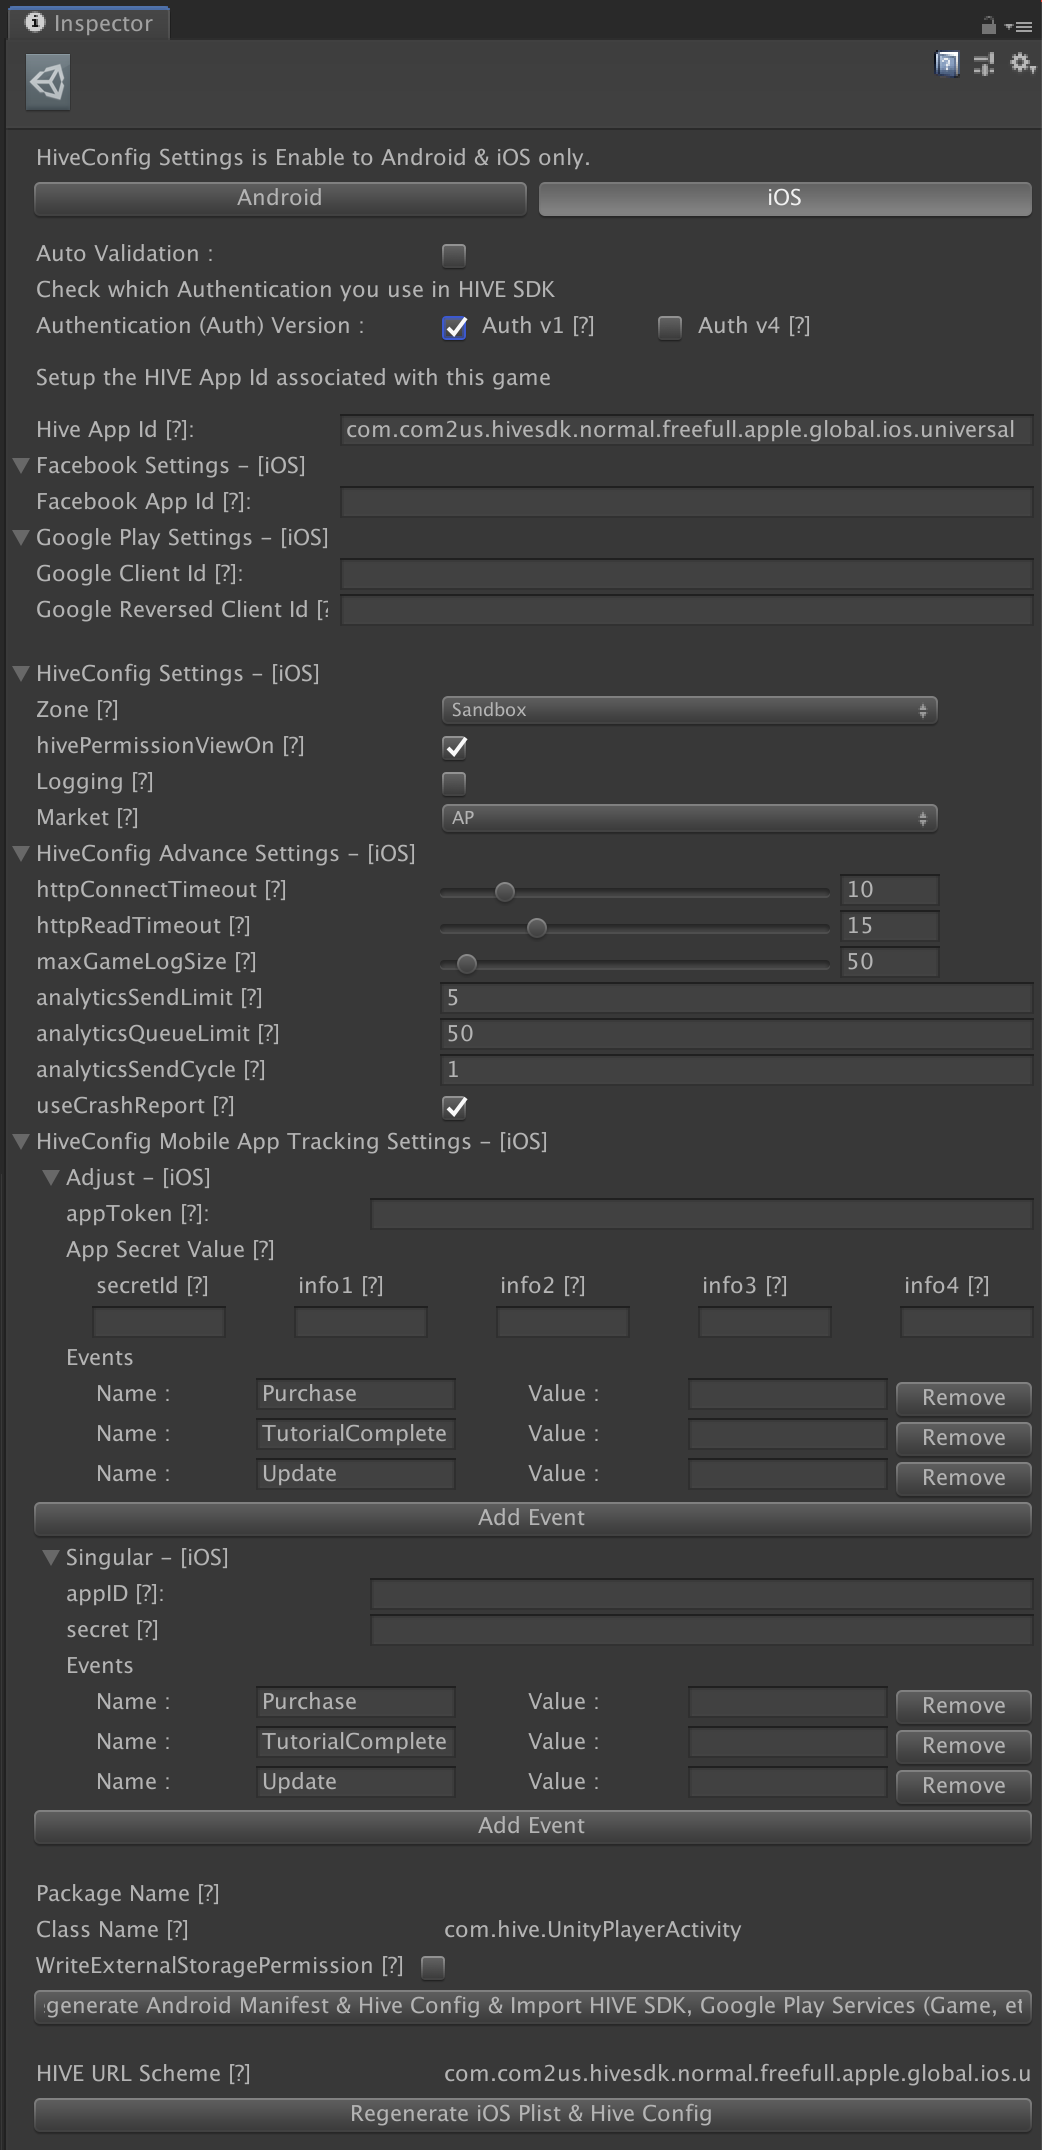Open the Market dropdown showing AP
Viewport: 1042px width, 2150px height.
click(689, 818)
